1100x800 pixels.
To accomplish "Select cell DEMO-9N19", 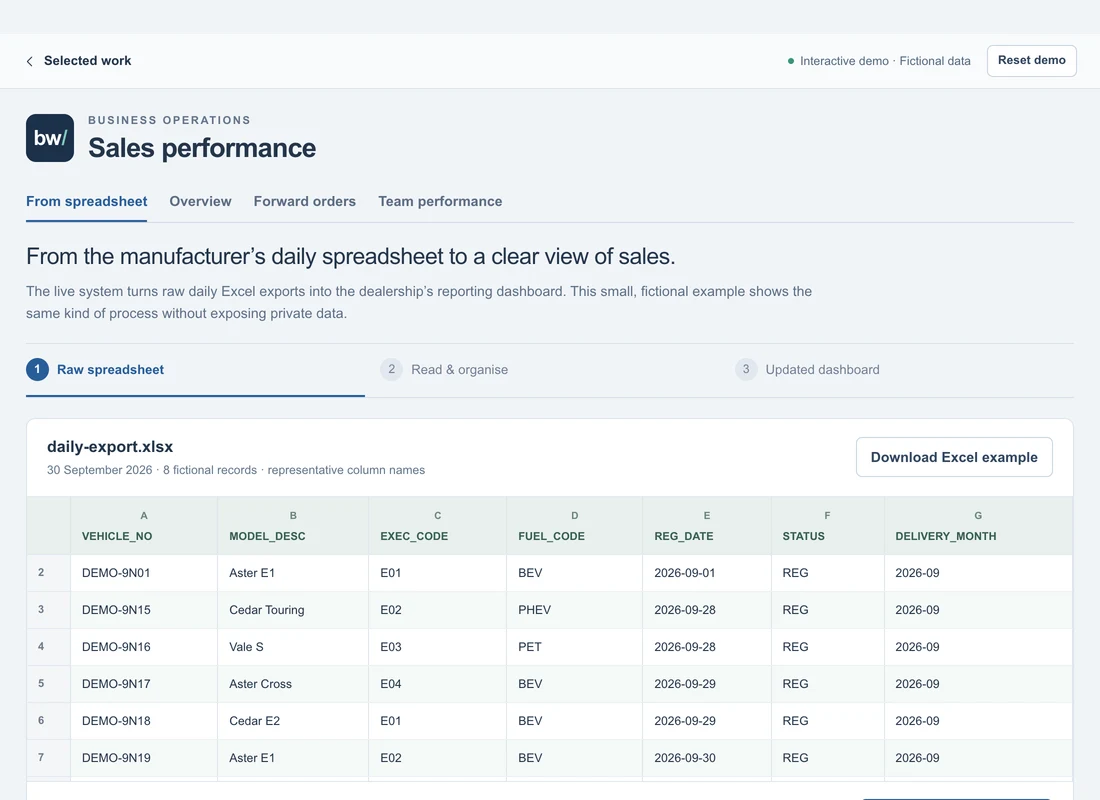I will [144, 758].
